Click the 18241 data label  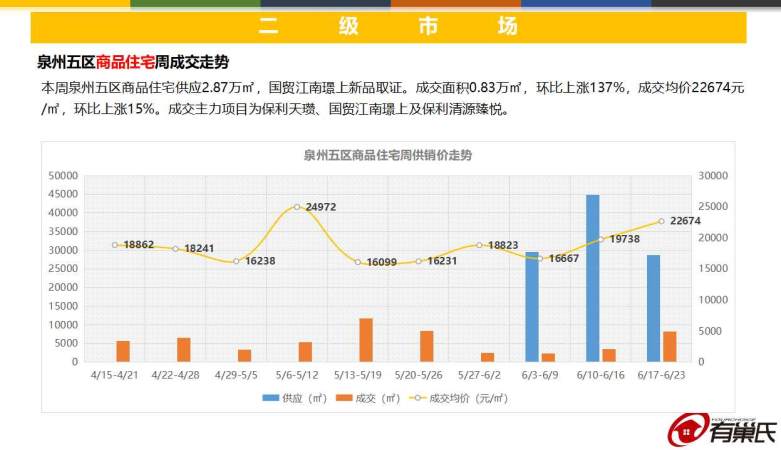(199, 248)
